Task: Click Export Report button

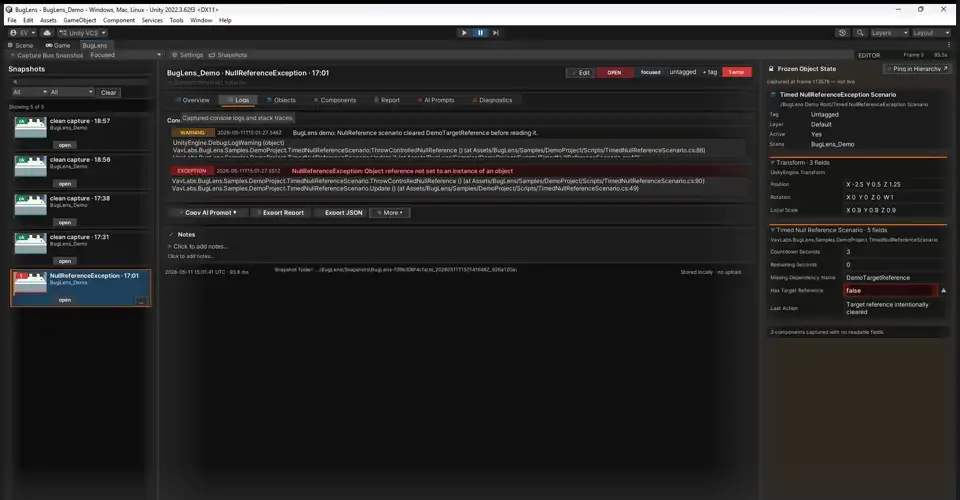Action: point(282,213)
